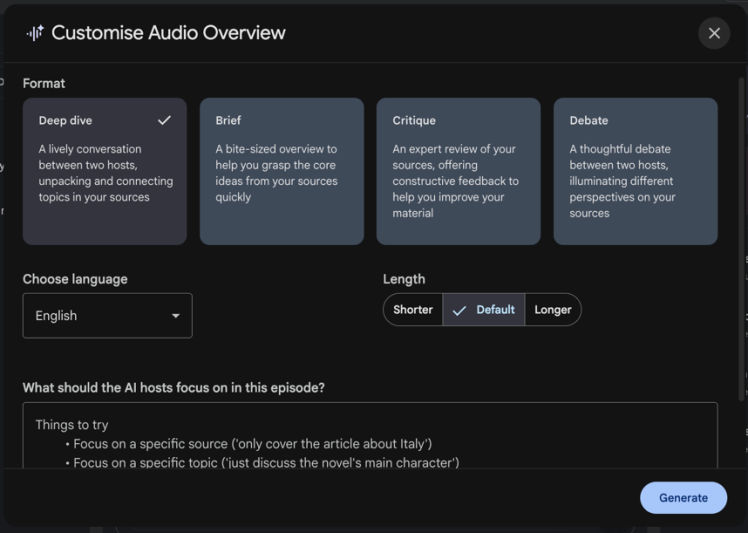Select the Brief format card
This screenshot has width=748, height=533.
click(x=281, y=171)
